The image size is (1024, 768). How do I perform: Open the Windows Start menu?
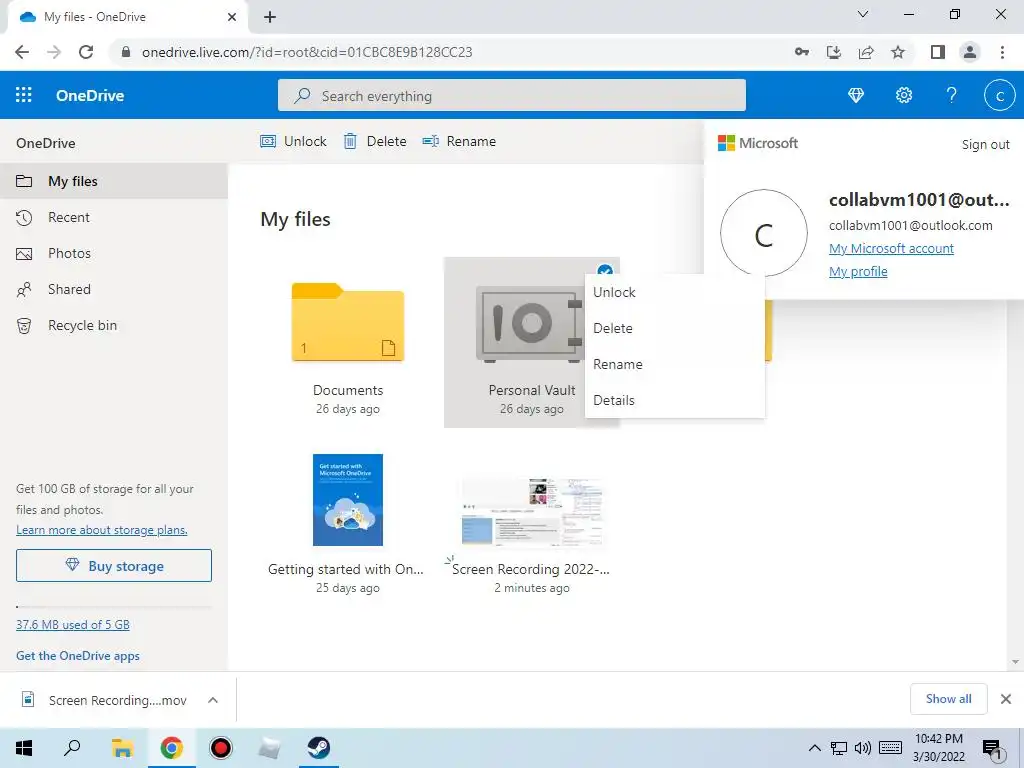[x=24, y=748]
